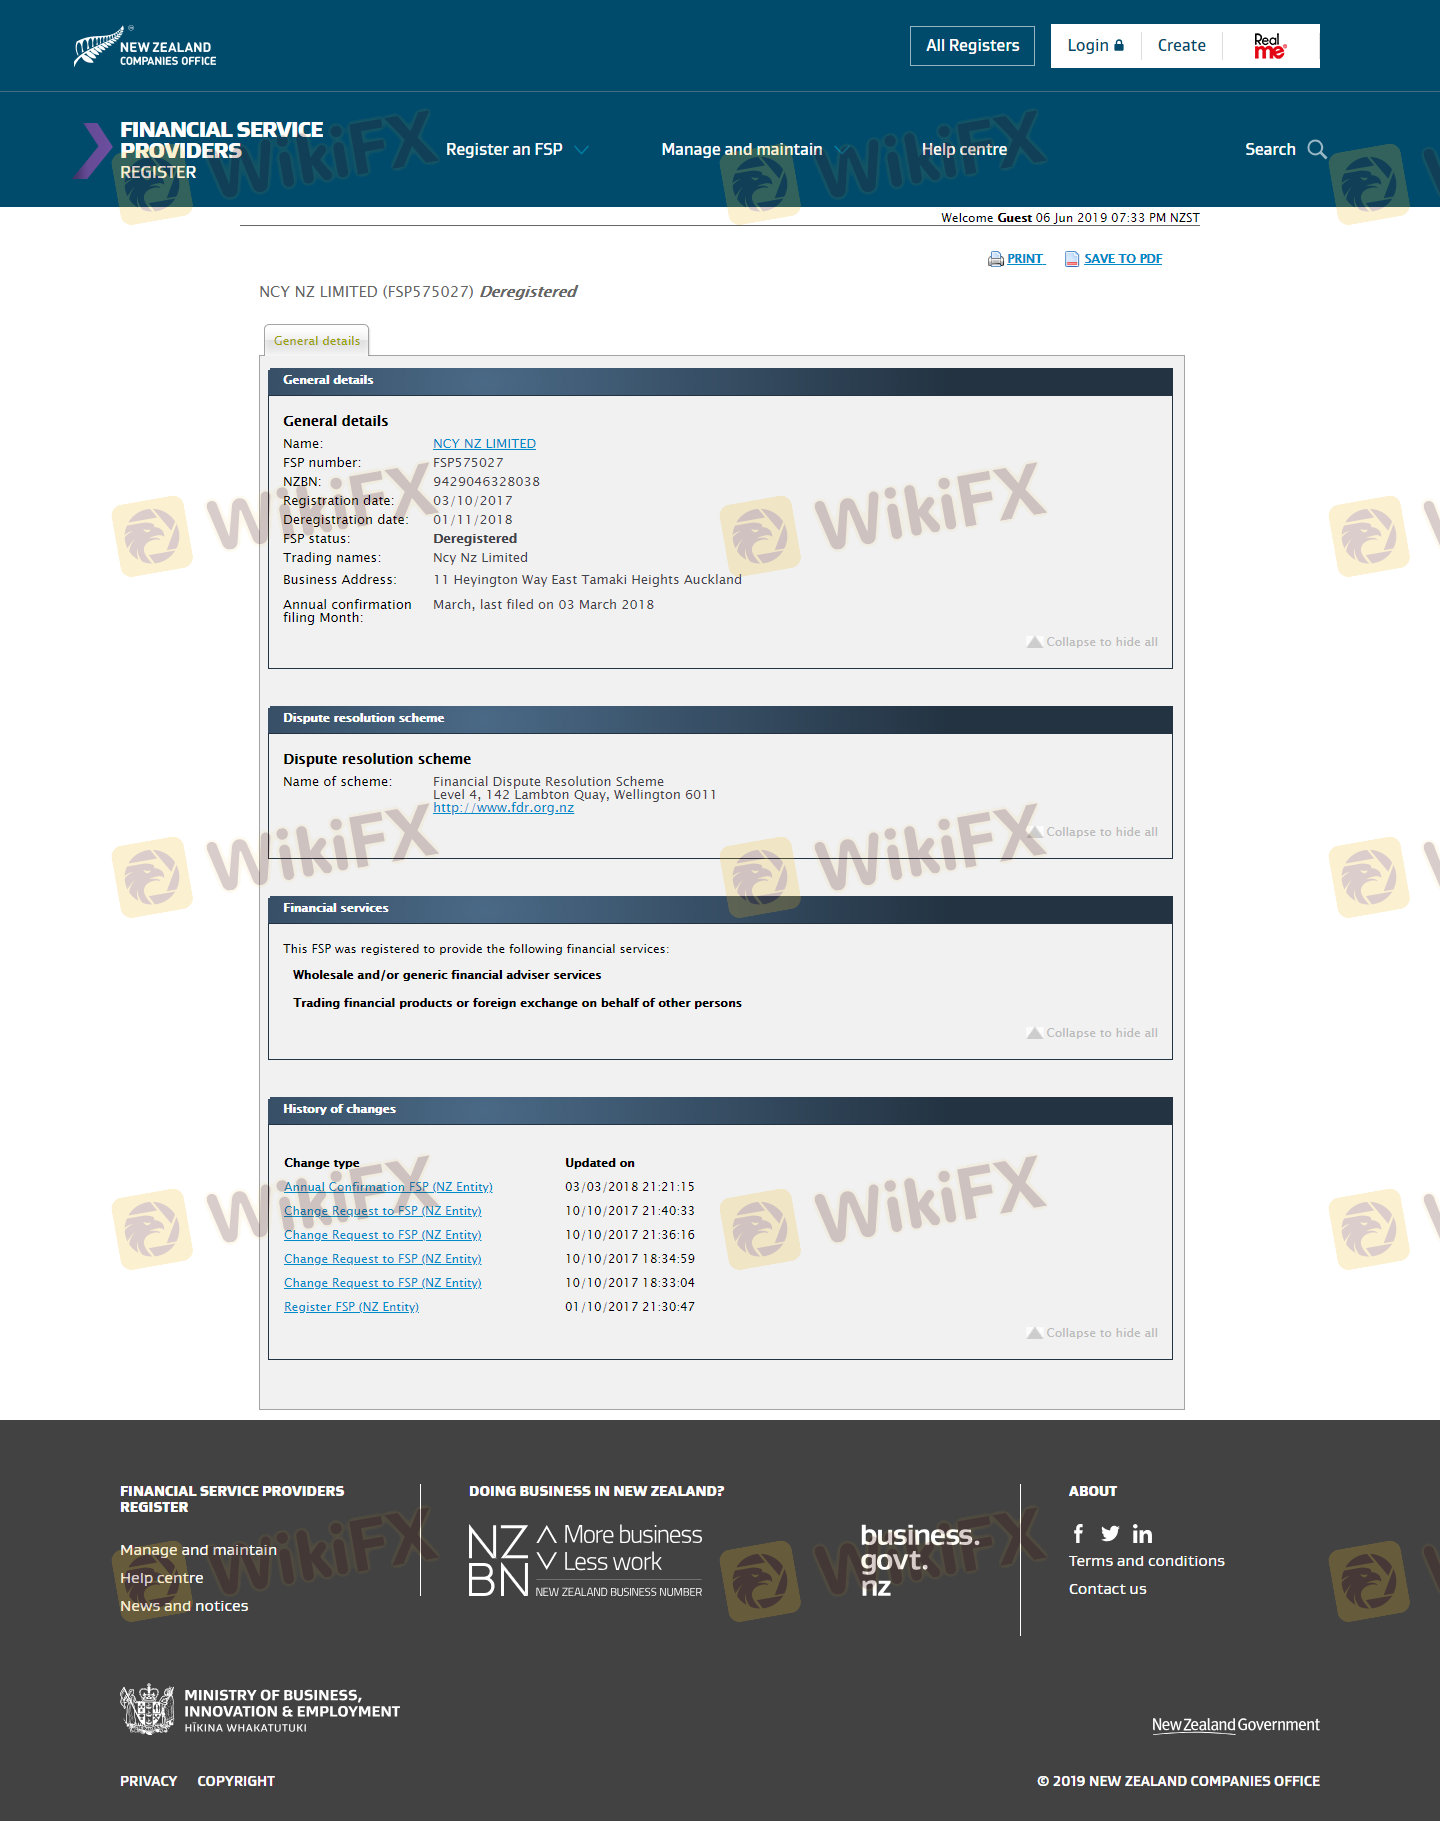Open the Twitter icon in the footer
1440x1821 pixels.
point(1110,1534)
